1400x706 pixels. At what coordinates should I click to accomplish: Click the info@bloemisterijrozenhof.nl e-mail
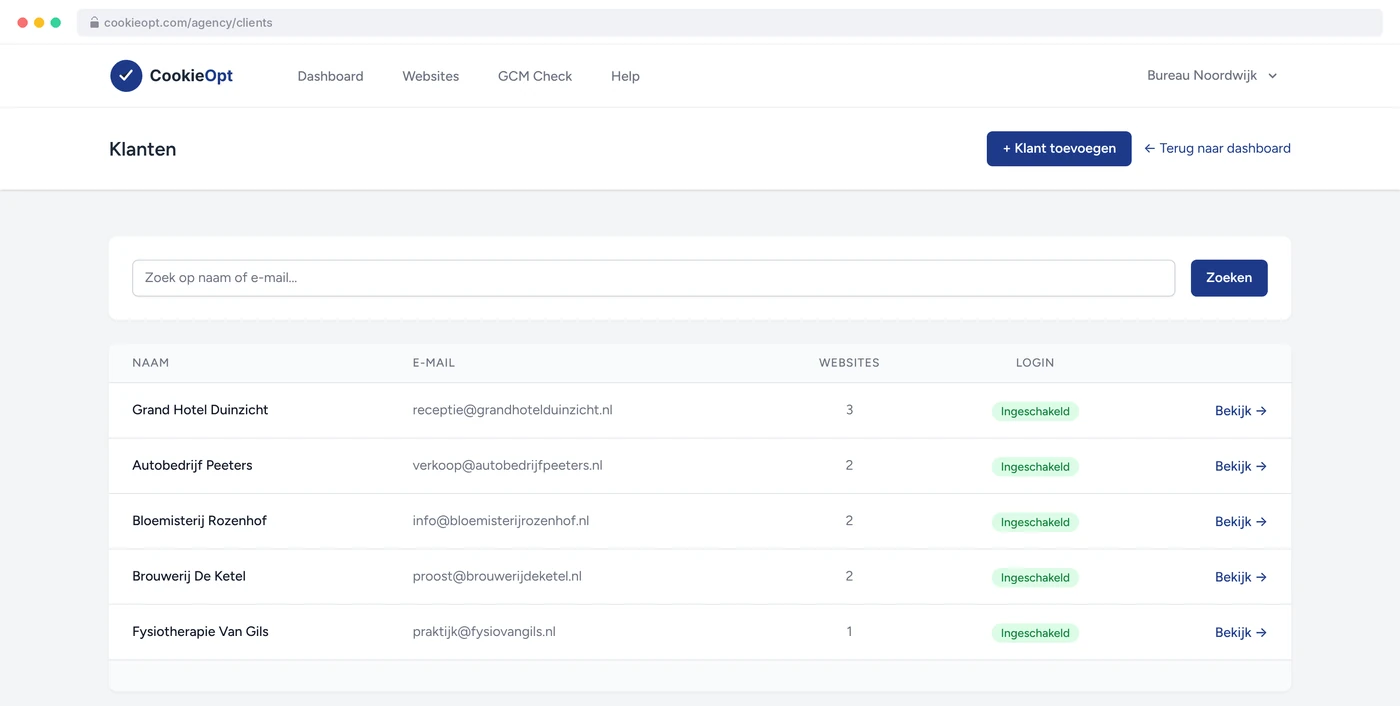501,521
